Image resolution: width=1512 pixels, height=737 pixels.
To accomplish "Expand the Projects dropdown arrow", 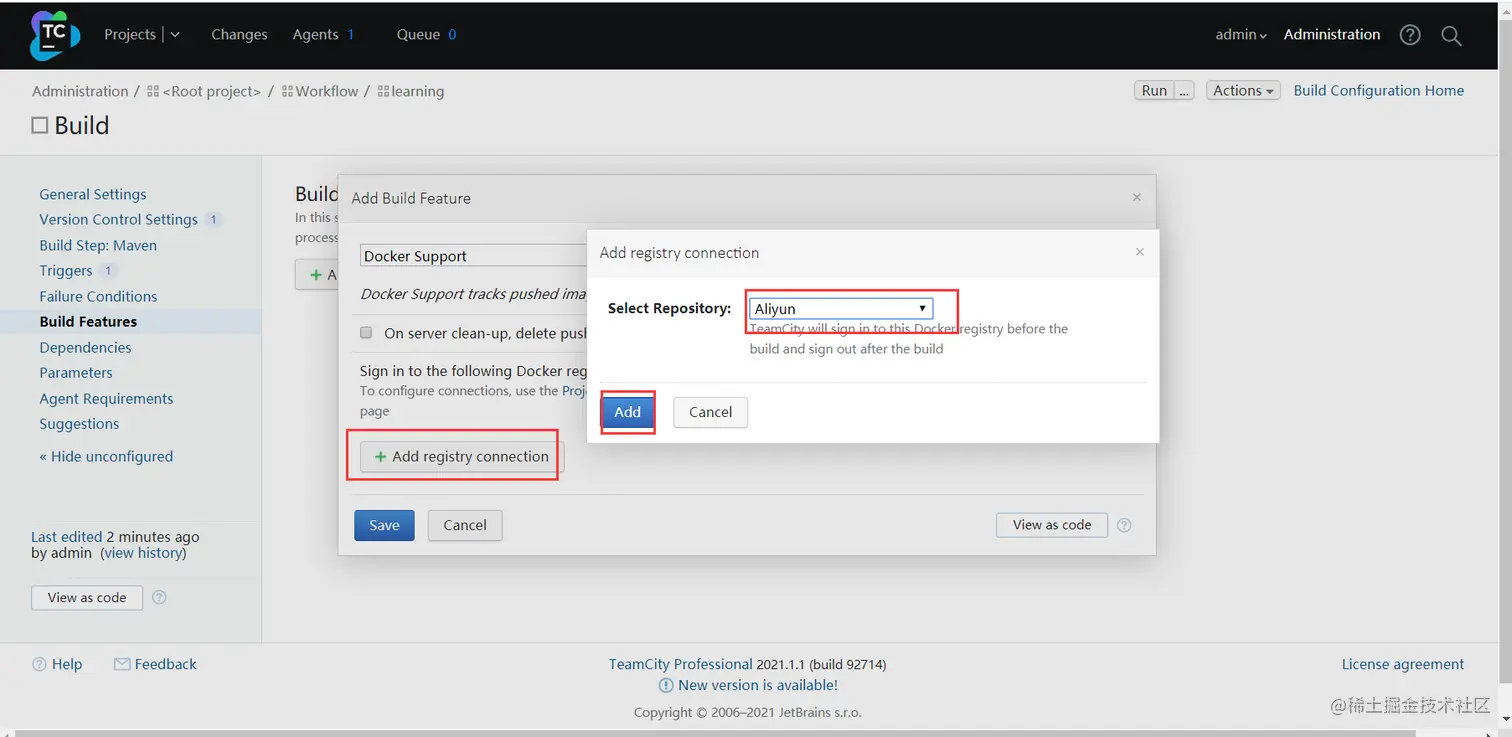I will (175, 35).
